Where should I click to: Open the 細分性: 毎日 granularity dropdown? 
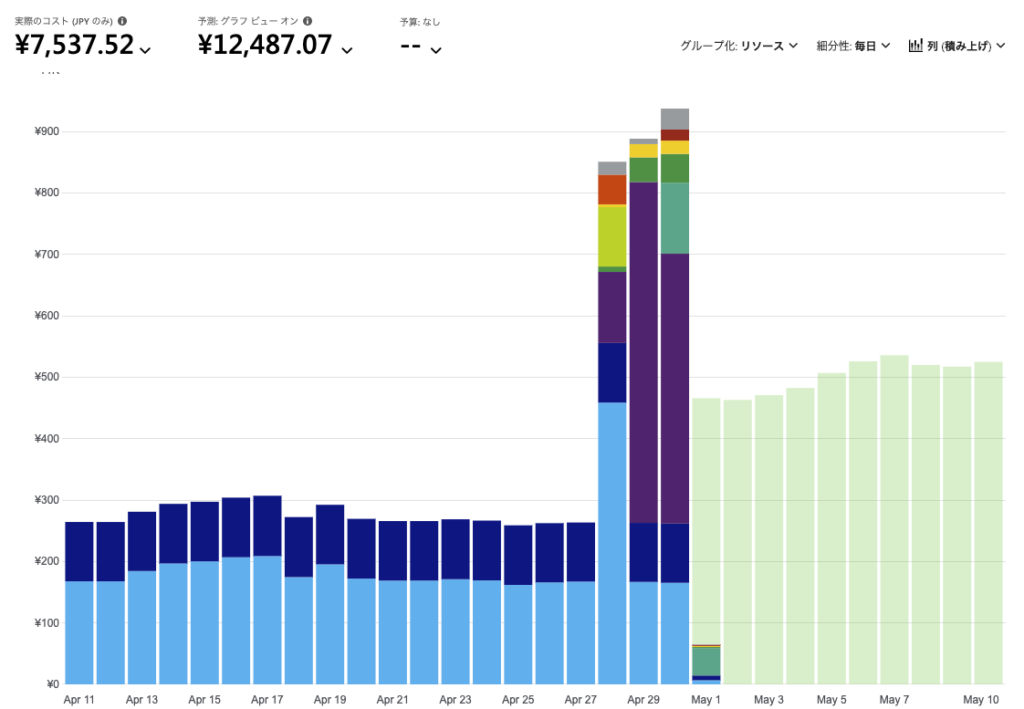(x=852, y=45)
